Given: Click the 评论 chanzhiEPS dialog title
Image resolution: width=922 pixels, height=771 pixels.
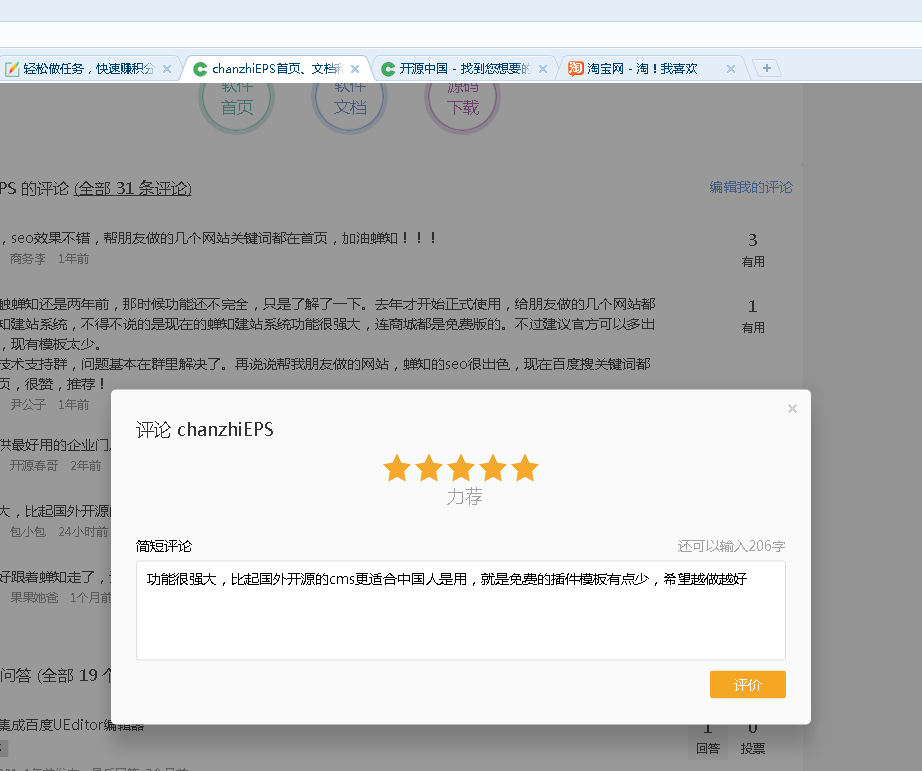Looking at the screenshot, I should [205, 429].
